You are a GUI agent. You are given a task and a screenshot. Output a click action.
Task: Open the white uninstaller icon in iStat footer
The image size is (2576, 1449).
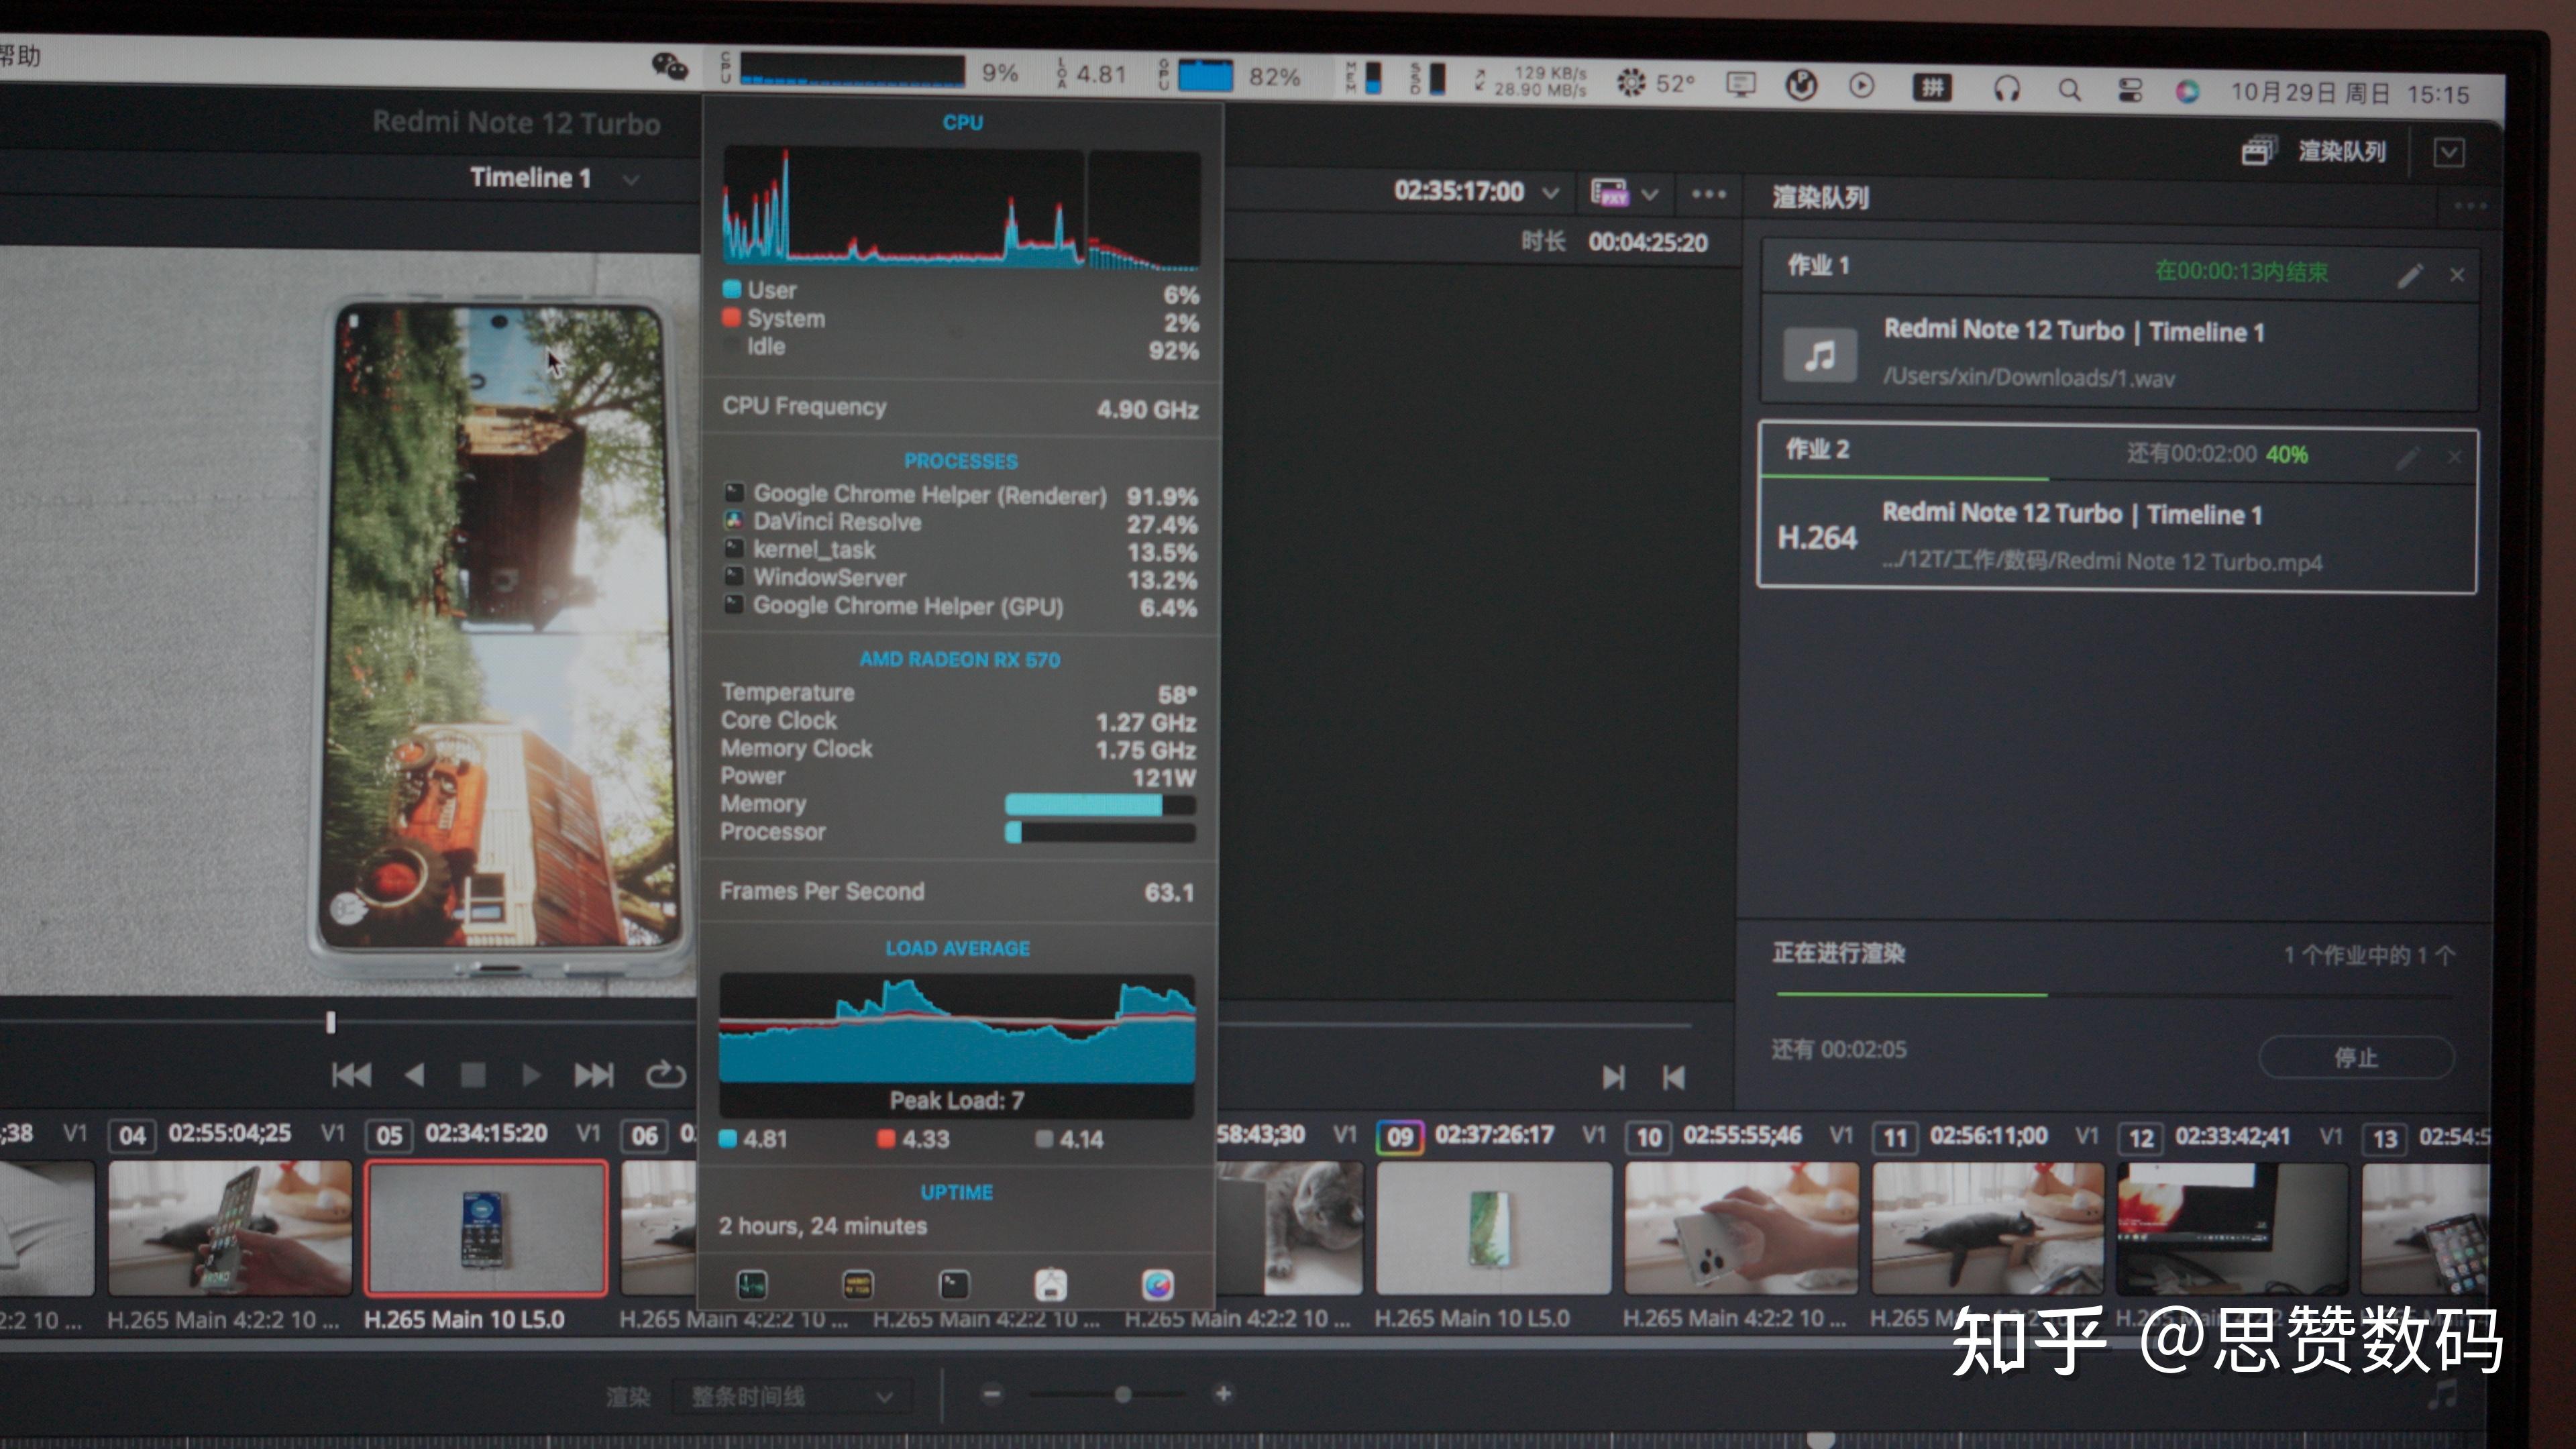pos(1050,1284)
